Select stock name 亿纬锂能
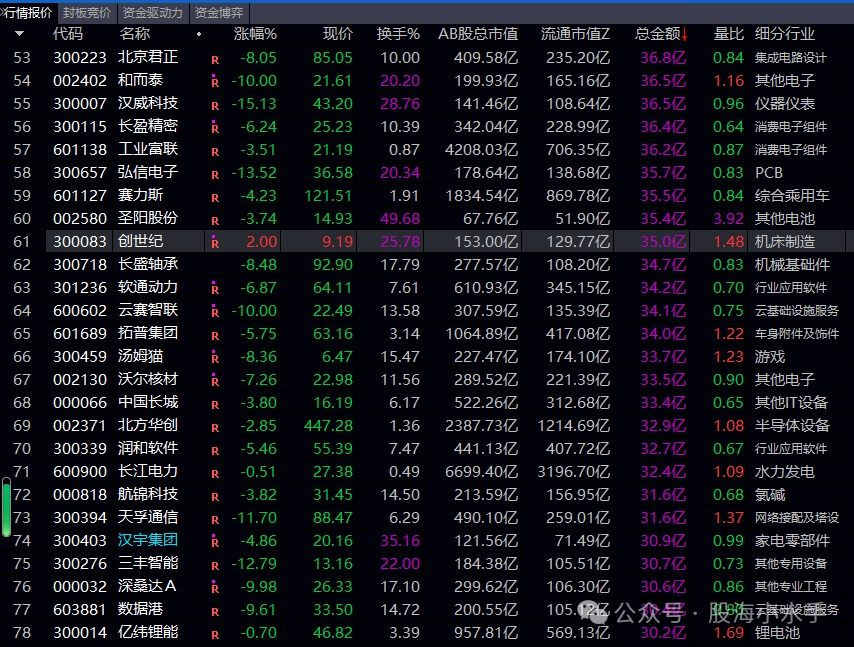This screenshot has width=854, height=647. point(148,632)
